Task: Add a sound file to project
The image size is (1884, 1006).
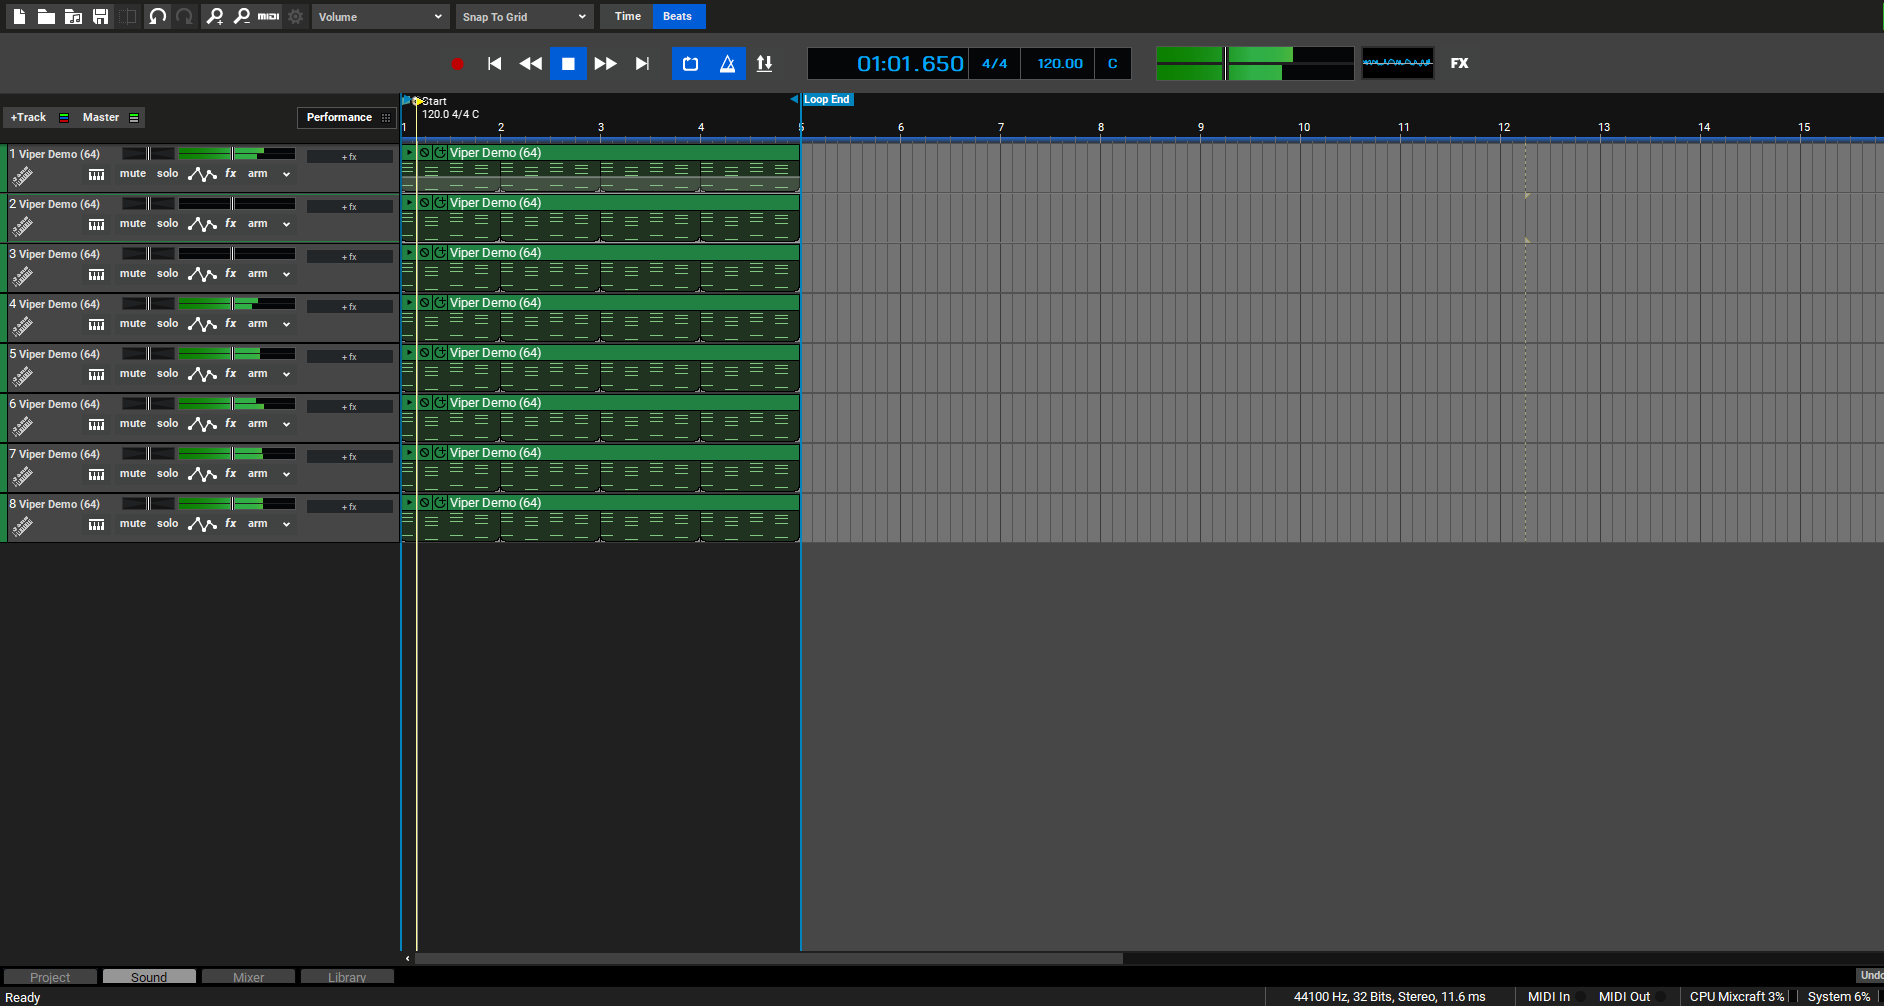Action: click(73, 16)
